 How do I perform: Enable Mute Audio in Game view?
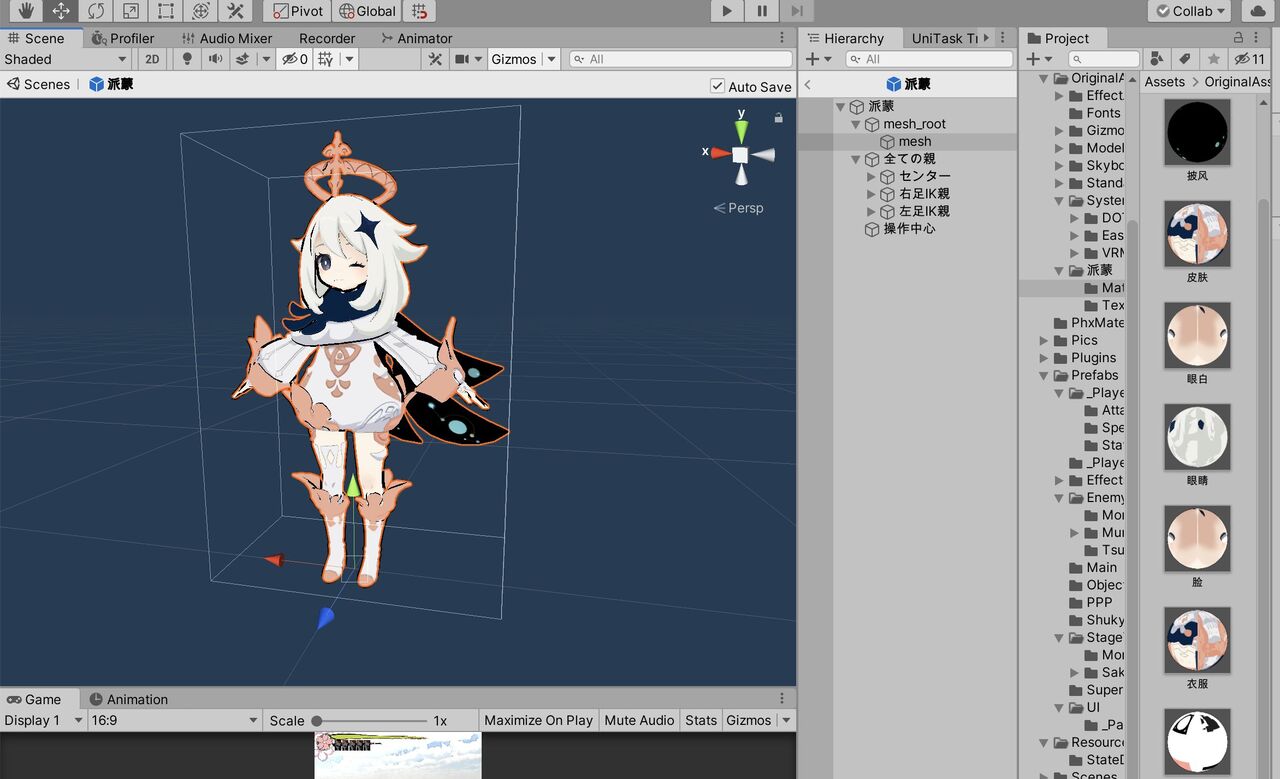click(639, 720)
